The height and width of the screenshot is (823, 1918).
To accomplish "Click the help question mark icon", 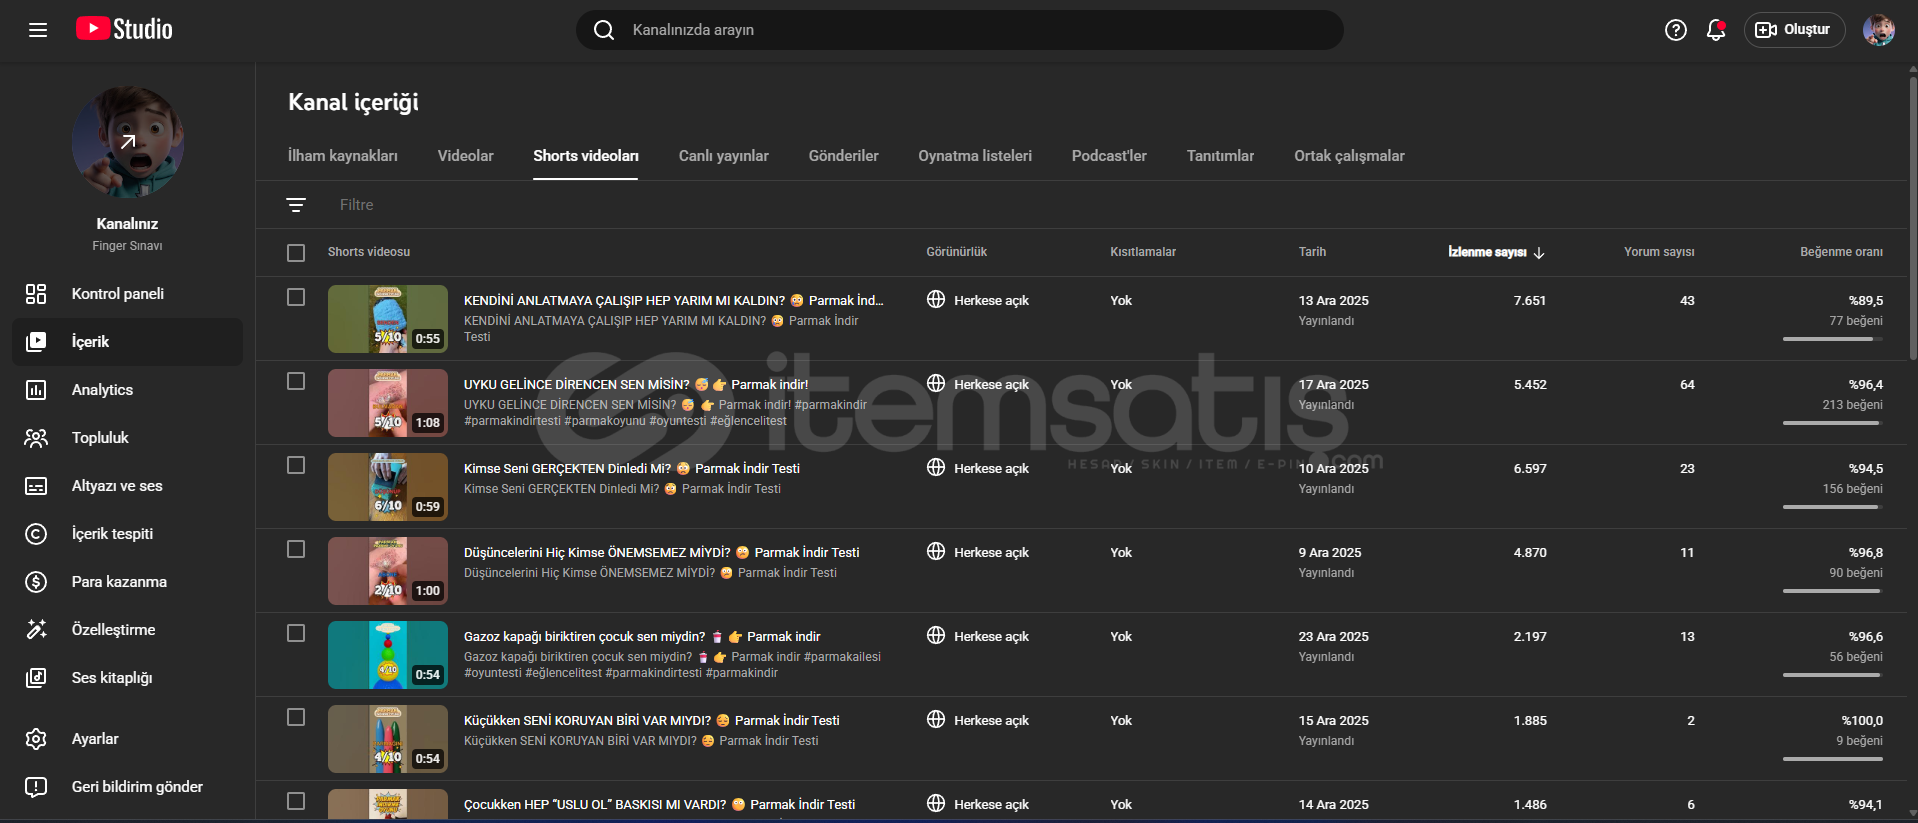I will coord(1675,30).
